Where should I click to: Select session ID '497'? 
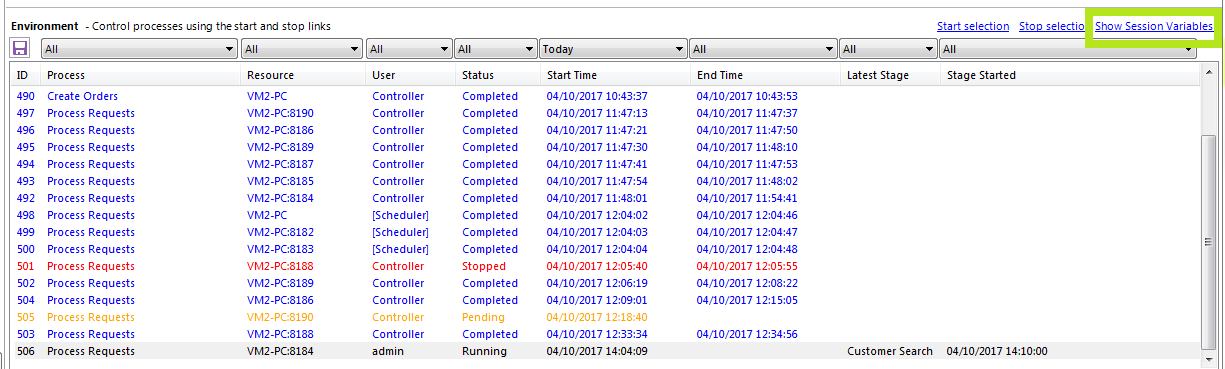click(x=26, y=113)
